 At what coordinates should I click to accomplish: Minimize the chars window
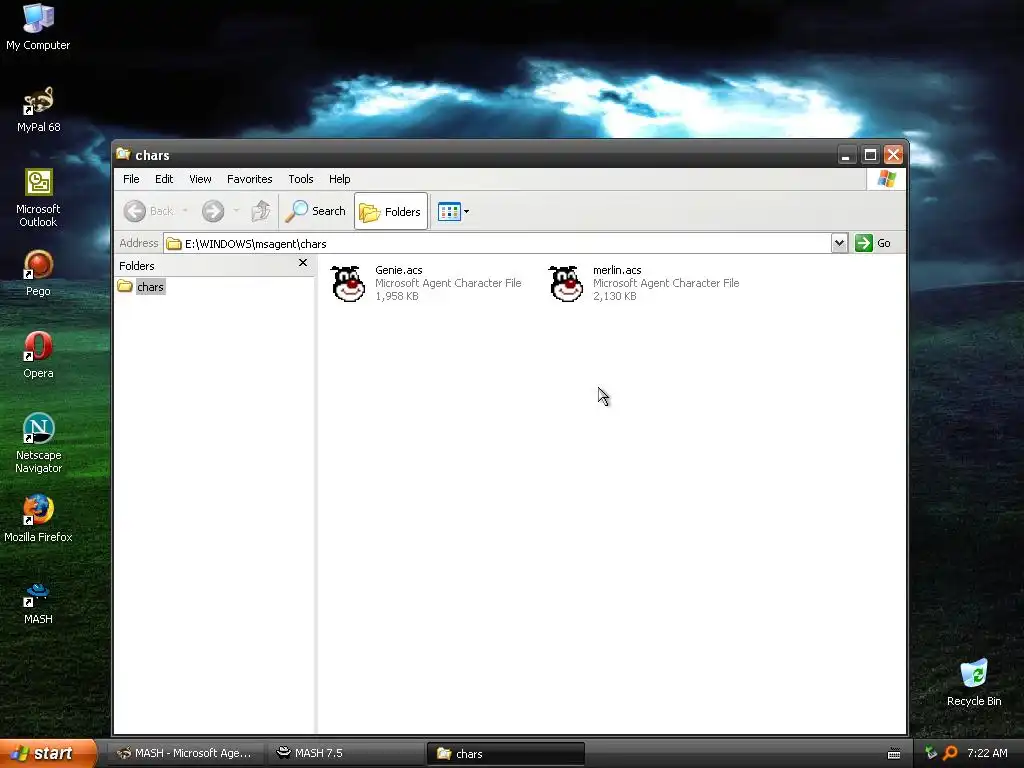[846, 155]
